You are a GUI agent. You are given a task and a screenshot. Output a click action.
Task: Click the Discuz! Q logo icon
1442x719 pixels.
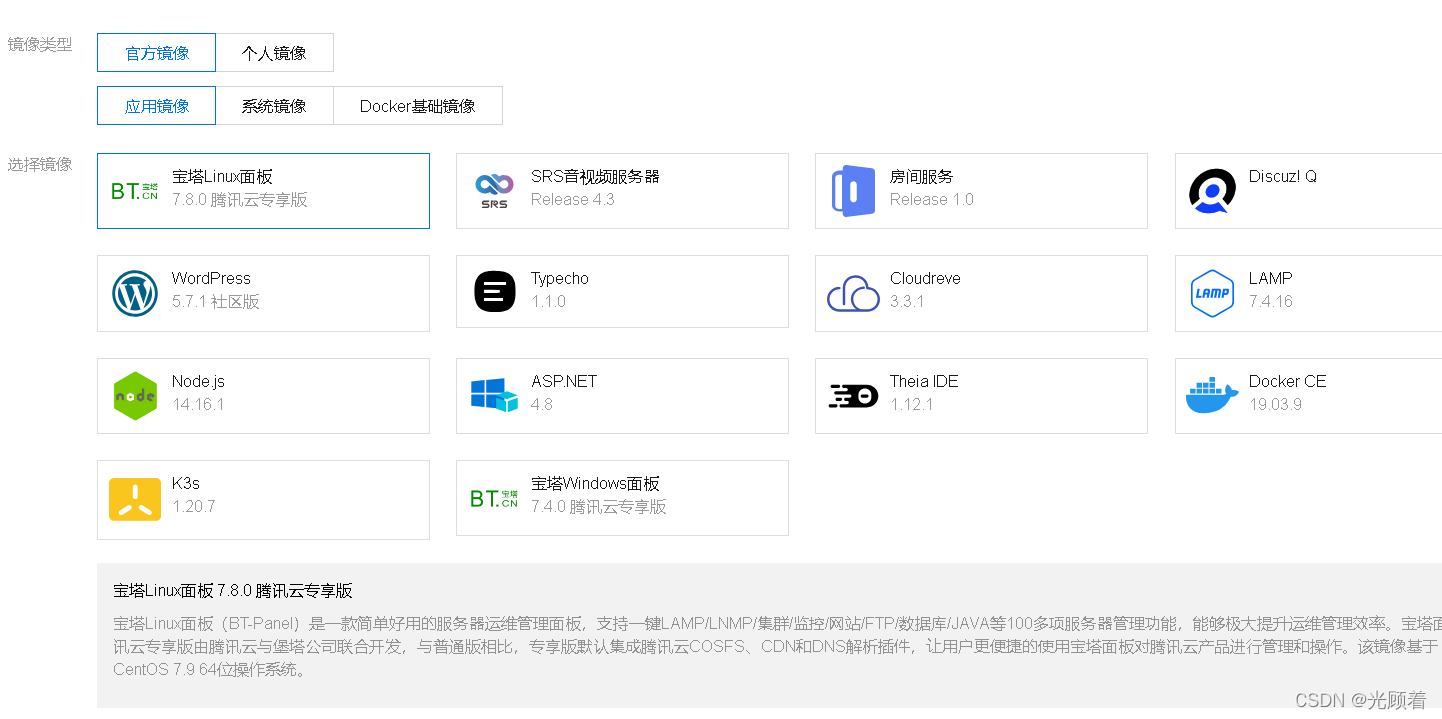pos(1212,191)
